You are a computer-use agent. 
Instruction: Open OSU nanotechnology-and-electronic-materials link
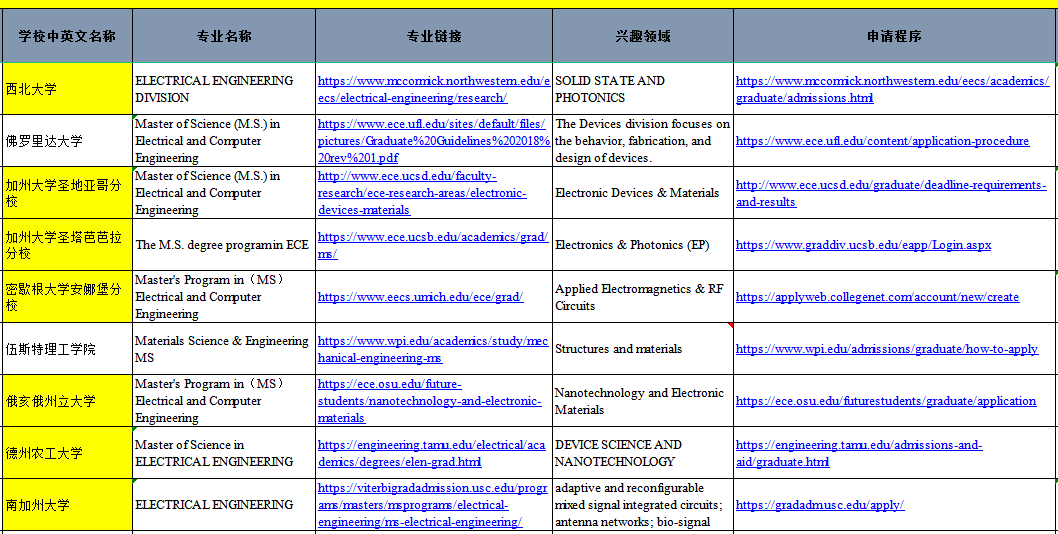click(x=430, y=401)
